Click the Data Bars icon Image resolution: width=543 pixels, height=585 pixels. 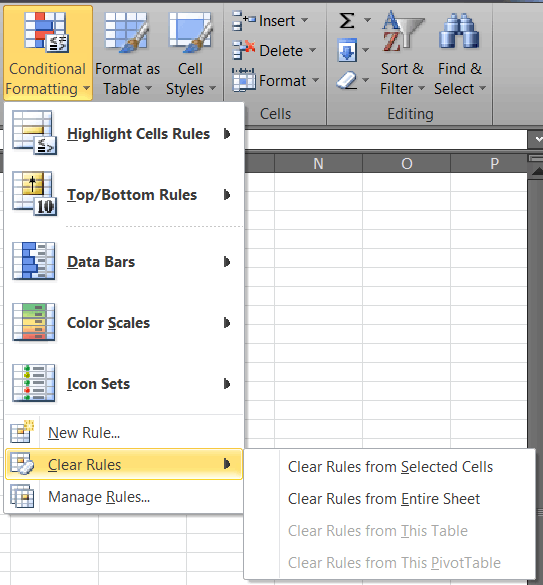click(x=34, y=261)
